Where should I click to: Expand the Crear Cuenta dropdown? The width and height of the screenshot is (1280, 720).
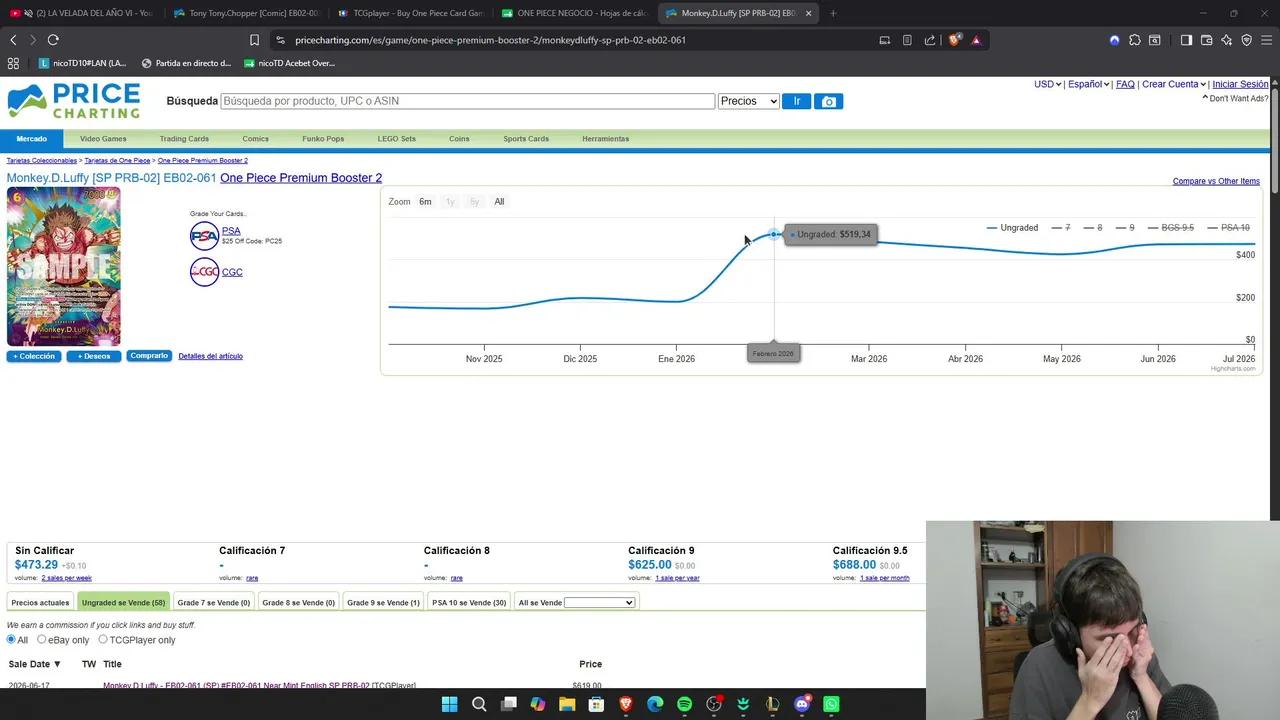(1174, 84)
